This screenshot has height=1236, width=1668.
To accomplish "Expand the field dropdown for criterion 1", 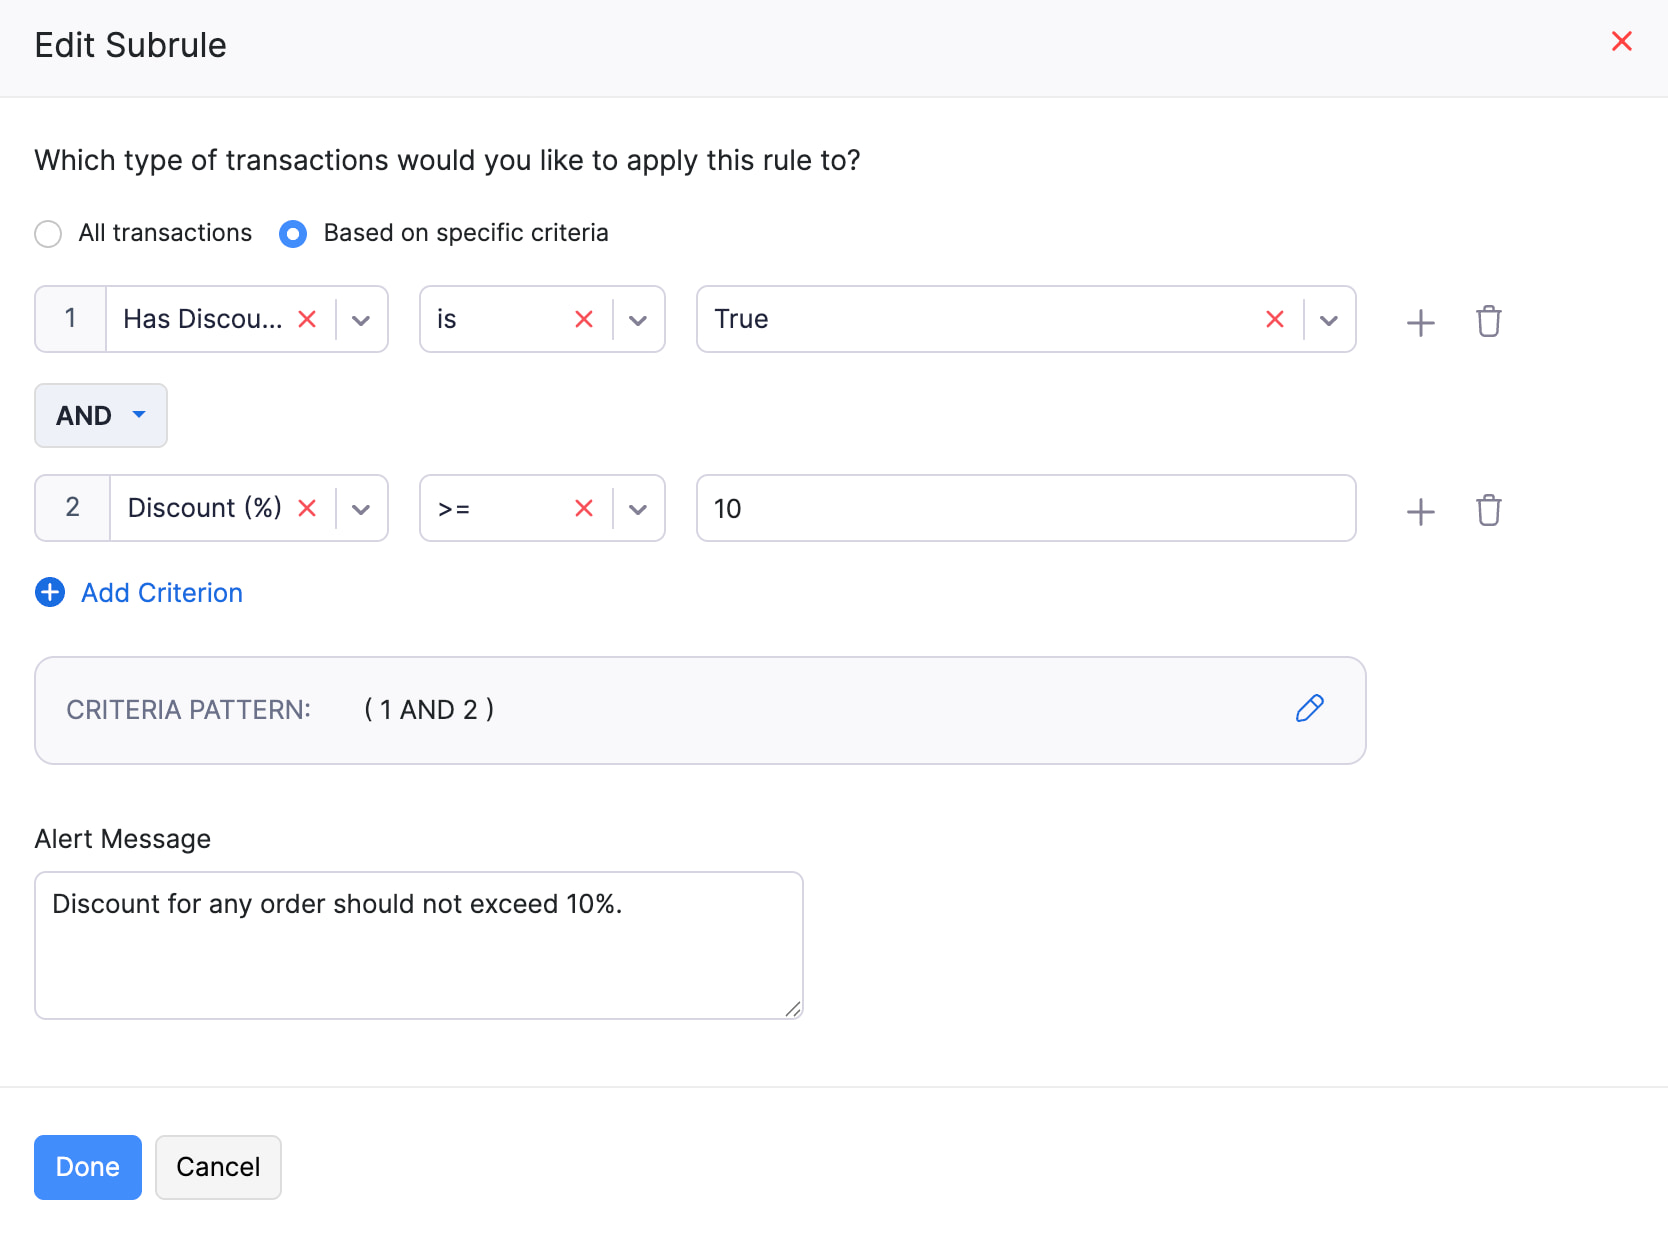I will [361, 319].
